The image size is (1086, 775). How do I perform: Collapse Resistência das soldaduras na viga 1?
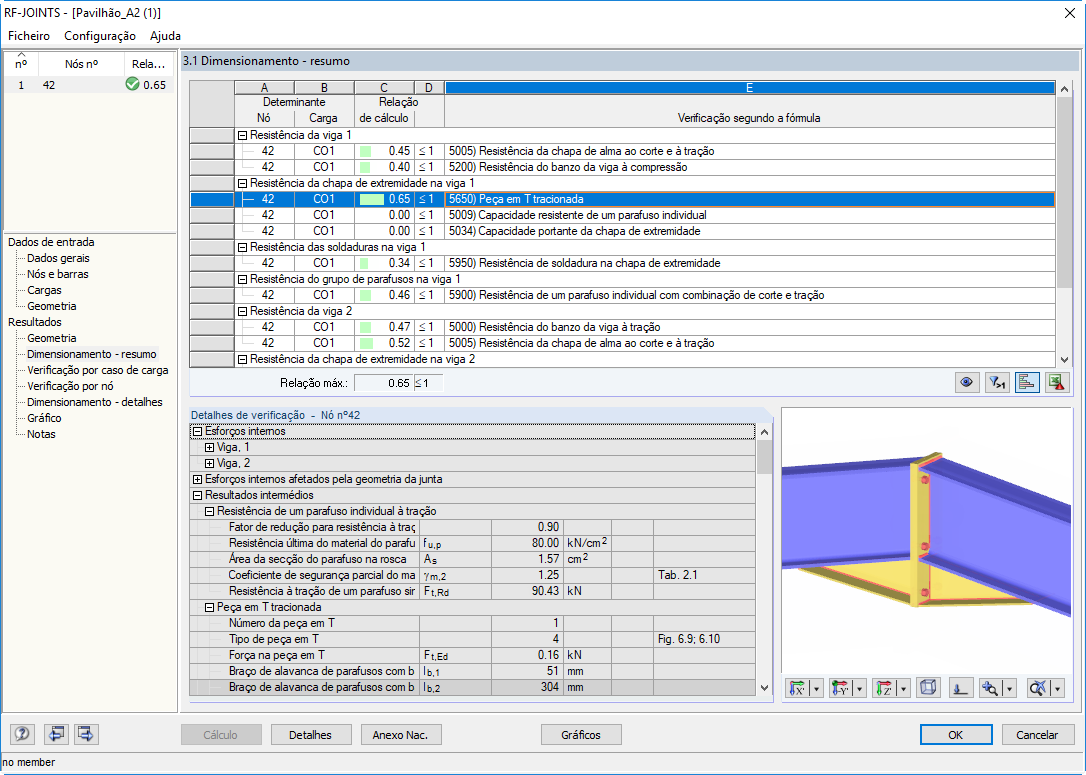click(x=242, y=247)
